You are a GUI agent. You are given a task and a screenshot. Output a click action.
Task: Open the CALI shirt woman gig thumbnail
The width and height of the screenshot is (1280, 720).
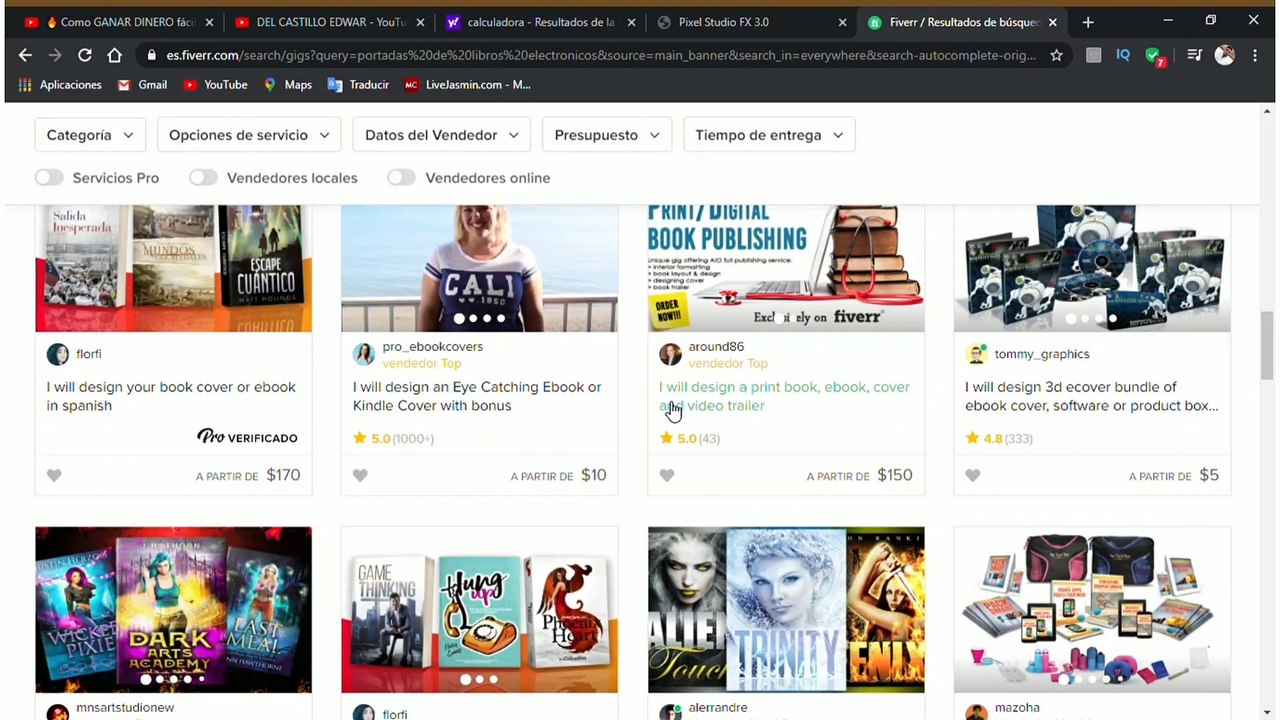point(479,268)
